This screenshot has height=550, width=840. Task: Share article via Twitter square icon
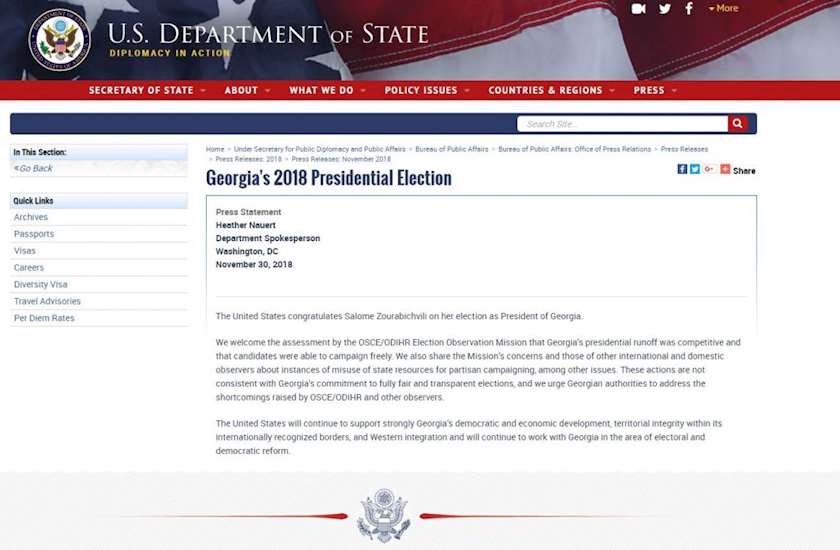[x=695, y=169]
